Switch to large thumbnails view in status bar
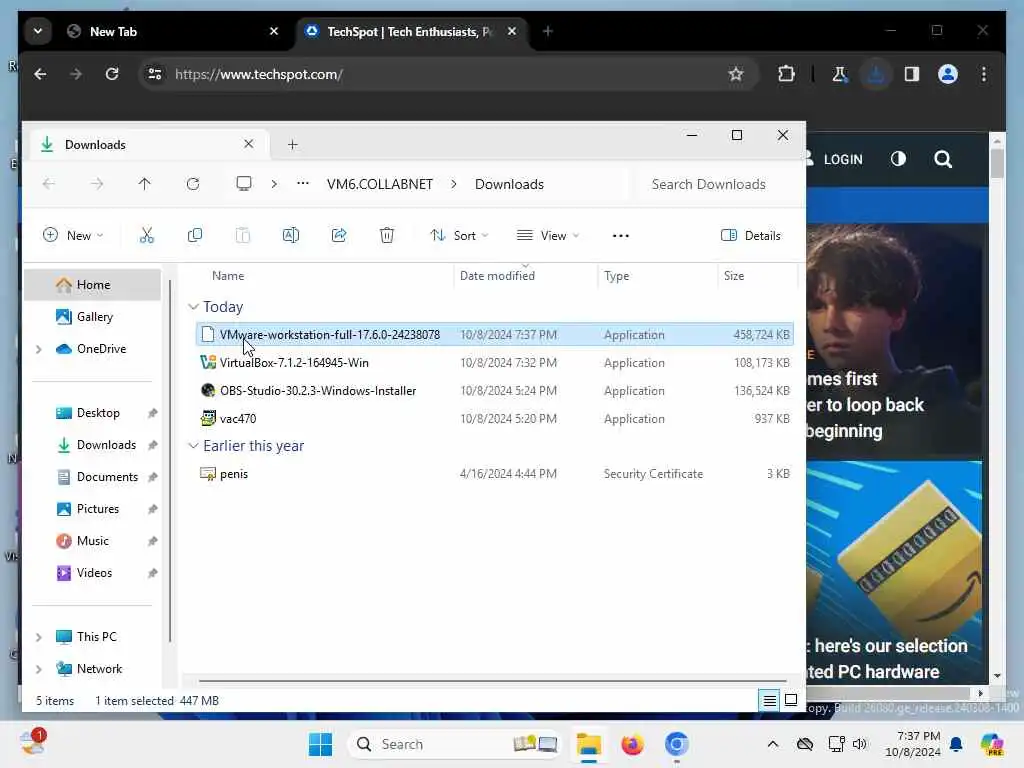The width and height of the screenshot is (1024, 768). tap(791, 701)
